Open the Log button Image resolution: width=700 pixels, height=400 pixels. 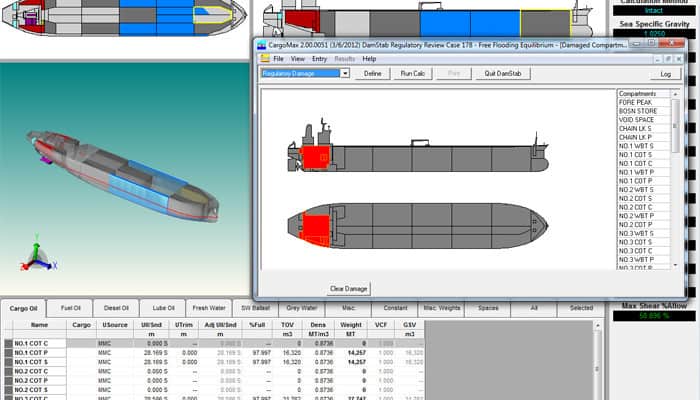[x=665, y=74]
